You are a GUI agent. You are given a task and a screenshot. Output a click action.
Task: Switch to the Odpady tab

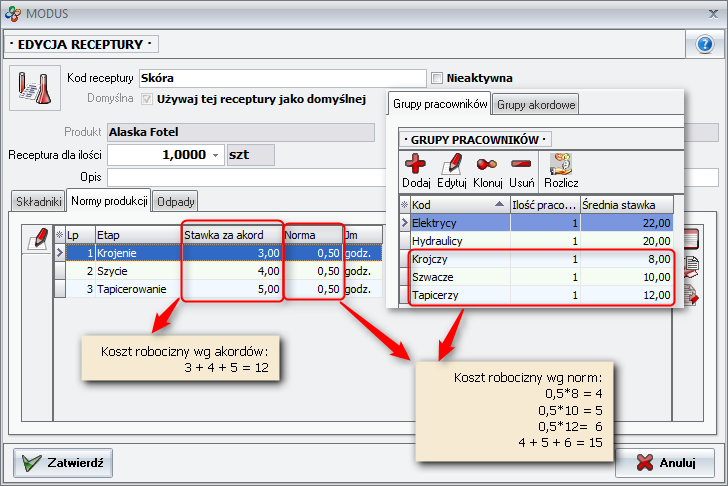pos(176,201)
